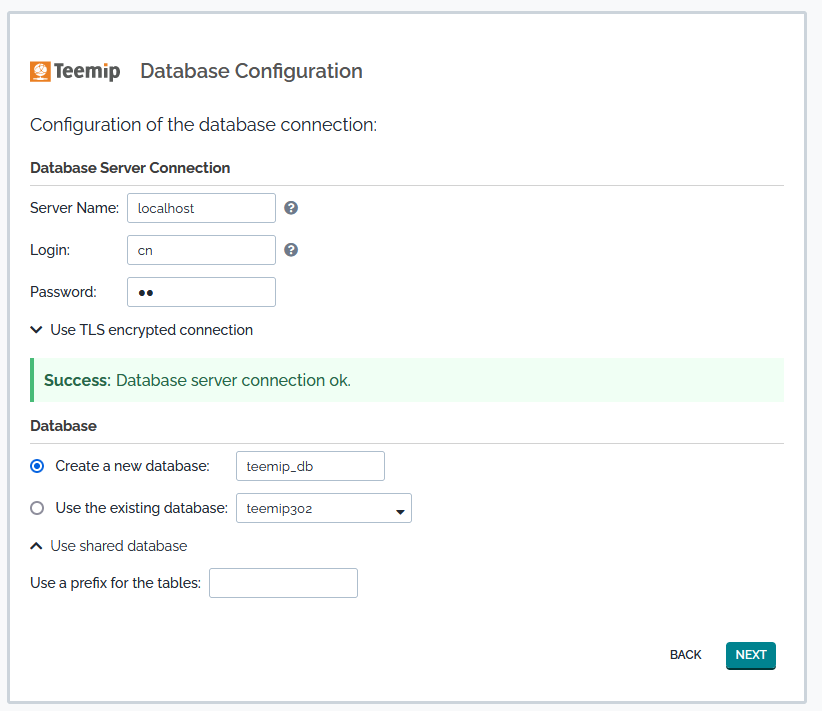Select the Create a new database radio button
Image resolution: width=822 pixels, height=711 pixels.
[x=38, y=466]
